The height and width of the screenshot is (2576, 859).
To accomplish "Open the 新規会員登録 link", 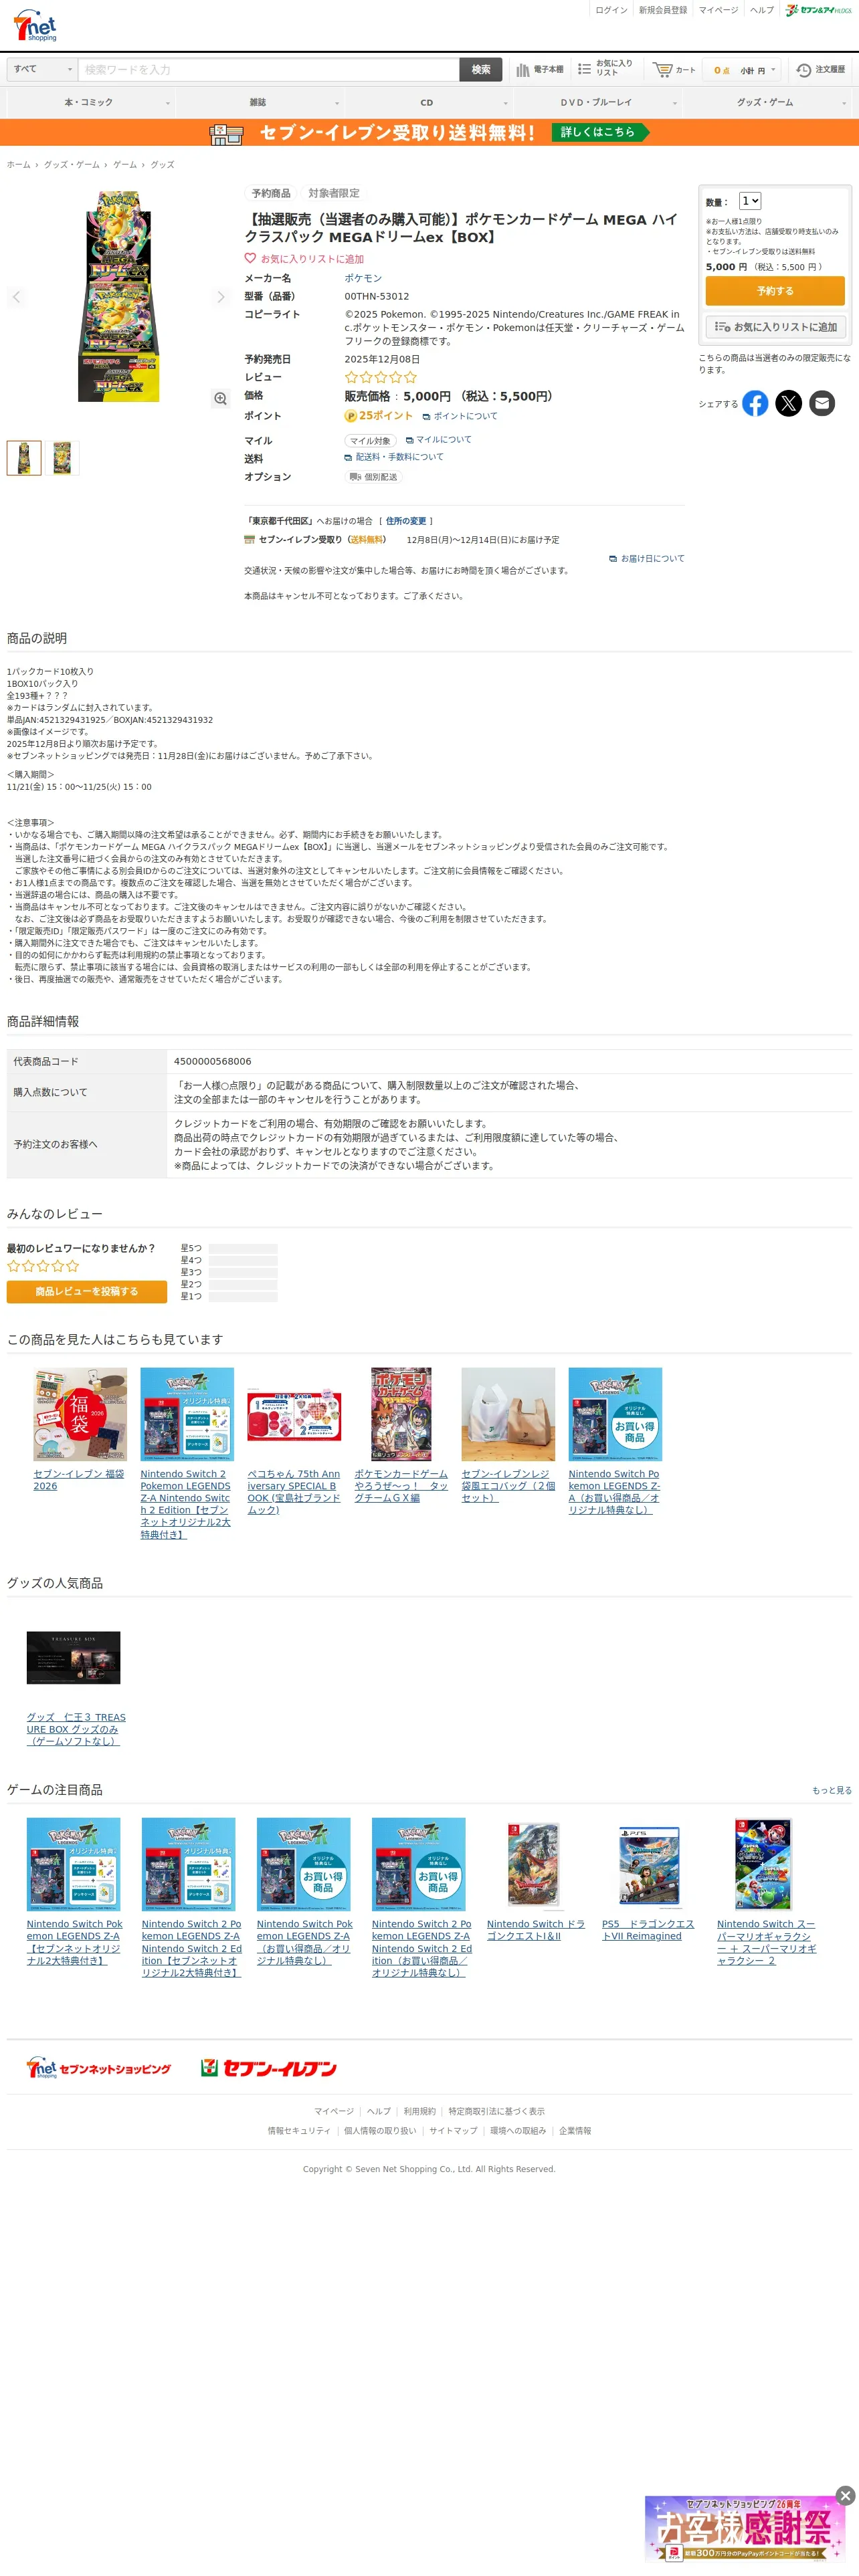I will (663, 10).
